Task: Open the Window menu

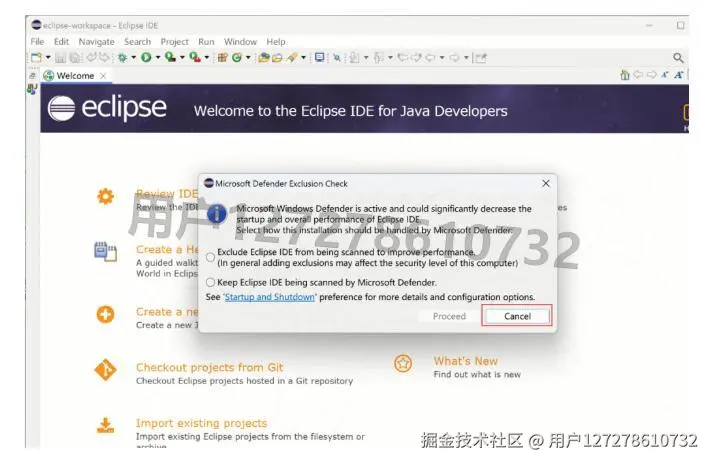Action: [240, 42]
